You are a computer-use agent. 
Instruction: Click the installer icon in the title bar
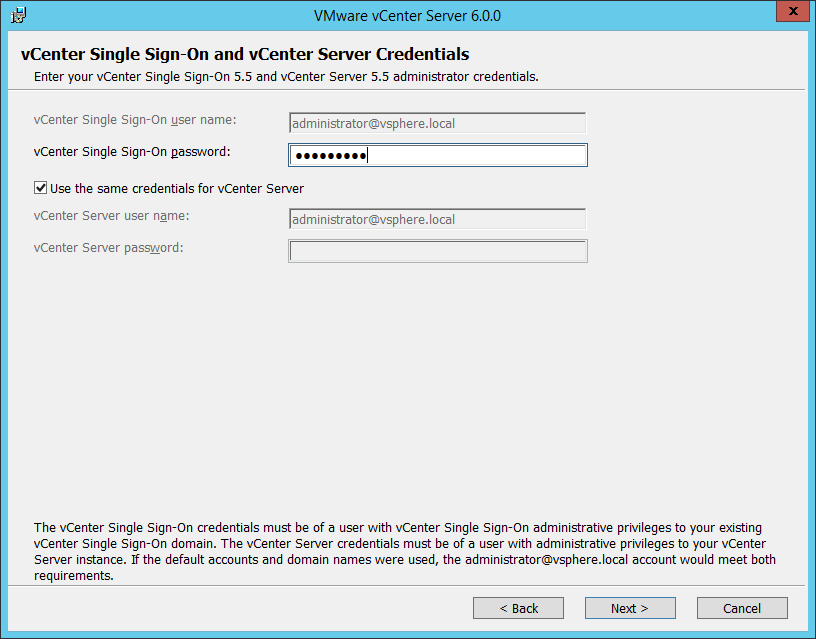pos(18,16)
